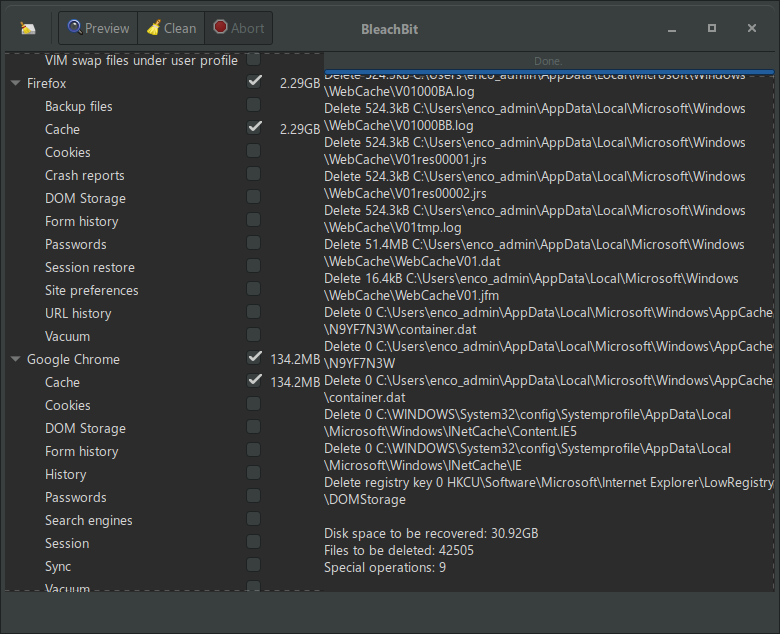Viewport: 780px width, 634px height.
Task: Tick the Chrome History checkbox
Action: pos(254,473)
